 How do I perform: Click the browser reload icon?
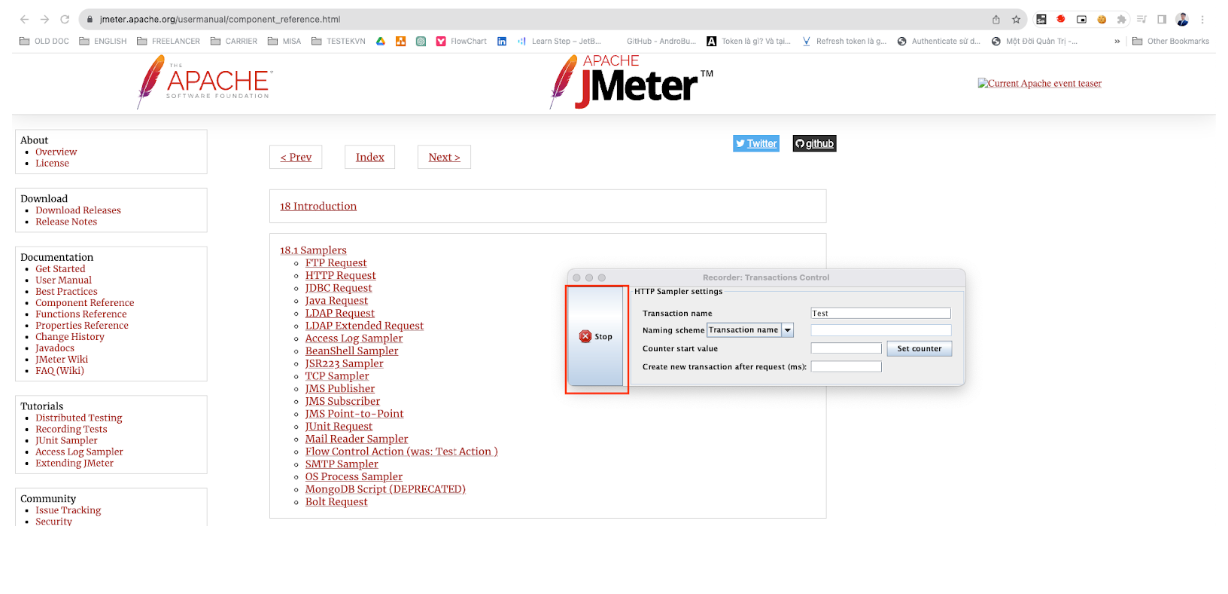(x=65, y=19)
